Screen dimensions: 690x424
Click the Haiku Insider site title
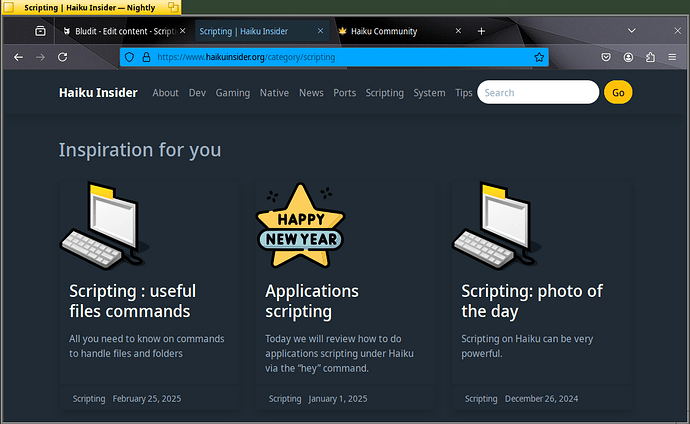tap(98, 93)
